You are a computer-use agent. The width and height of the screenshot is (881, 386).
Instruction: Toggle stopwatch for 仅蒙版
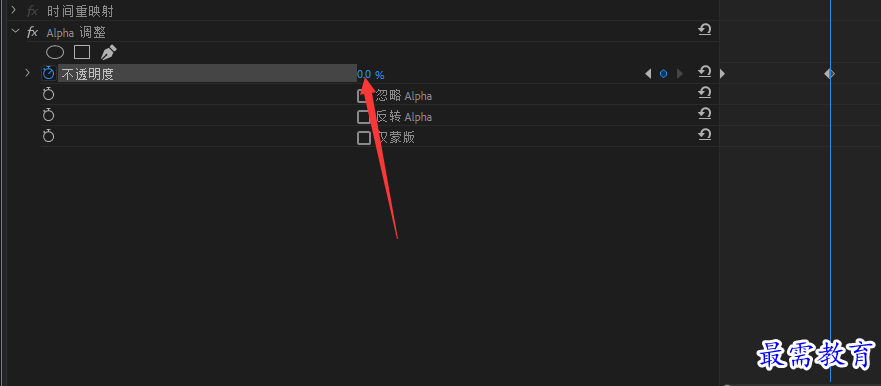(x=49, y=136)
